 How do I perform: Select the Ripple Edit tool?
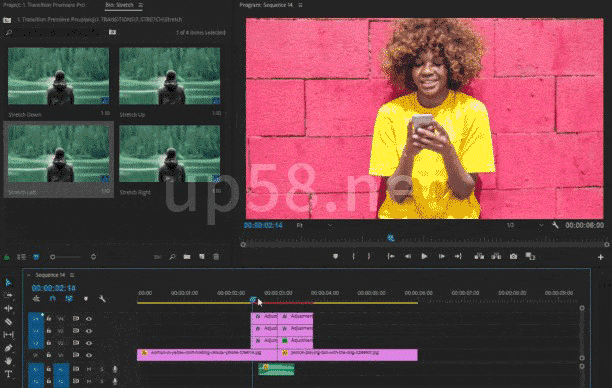(8, 308)
